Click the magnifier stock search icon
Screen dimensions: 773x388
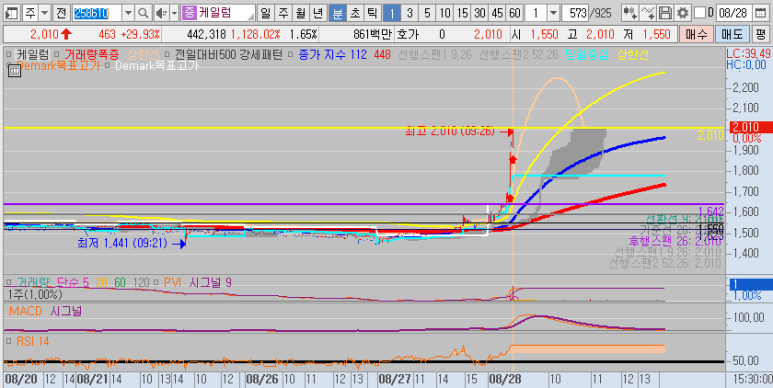(143, 13)
